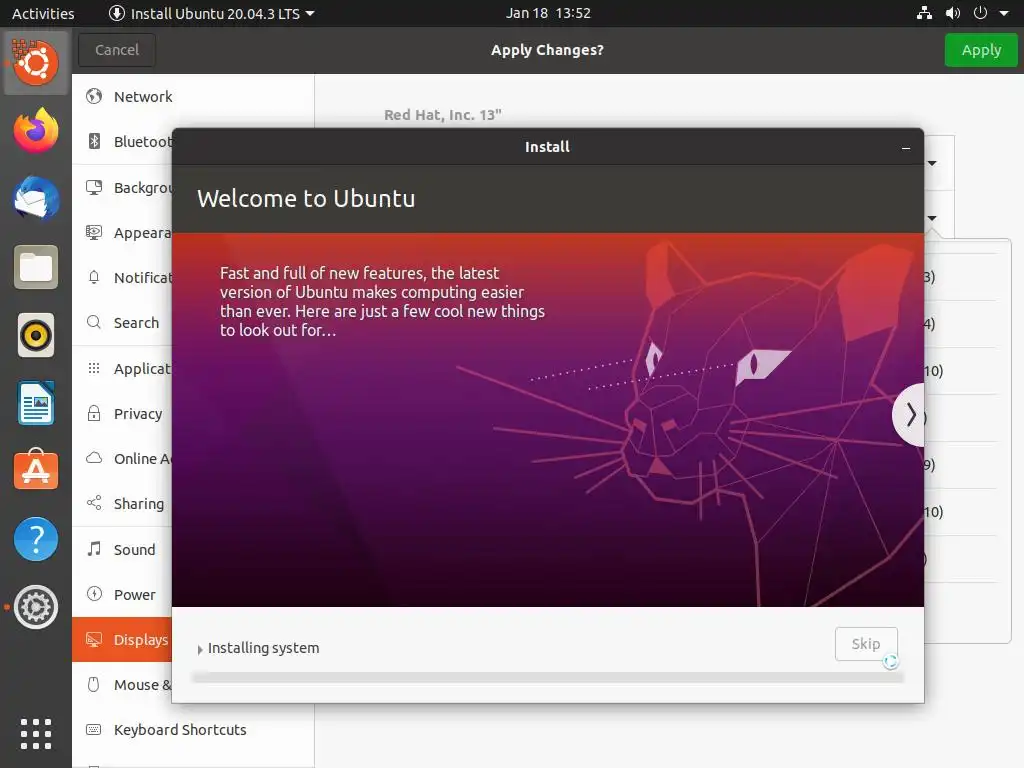Open the Files manager dock icon
Image resolution: width=1024 pixels, height=768 pixels.
[36, 267]
